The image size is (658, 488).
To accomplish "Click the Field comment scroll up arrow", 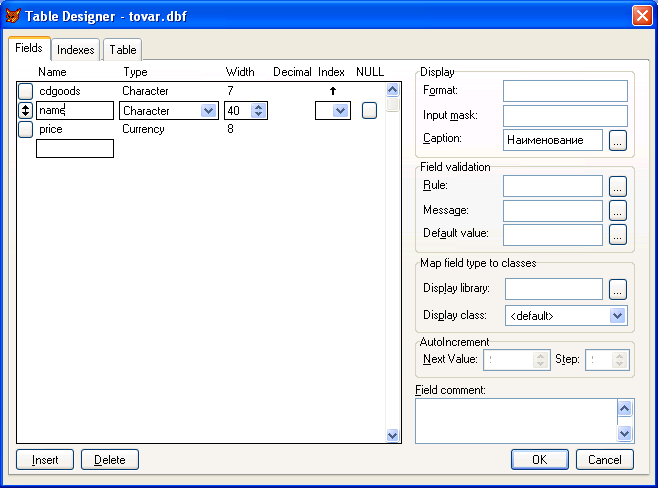I will point(624,408).
